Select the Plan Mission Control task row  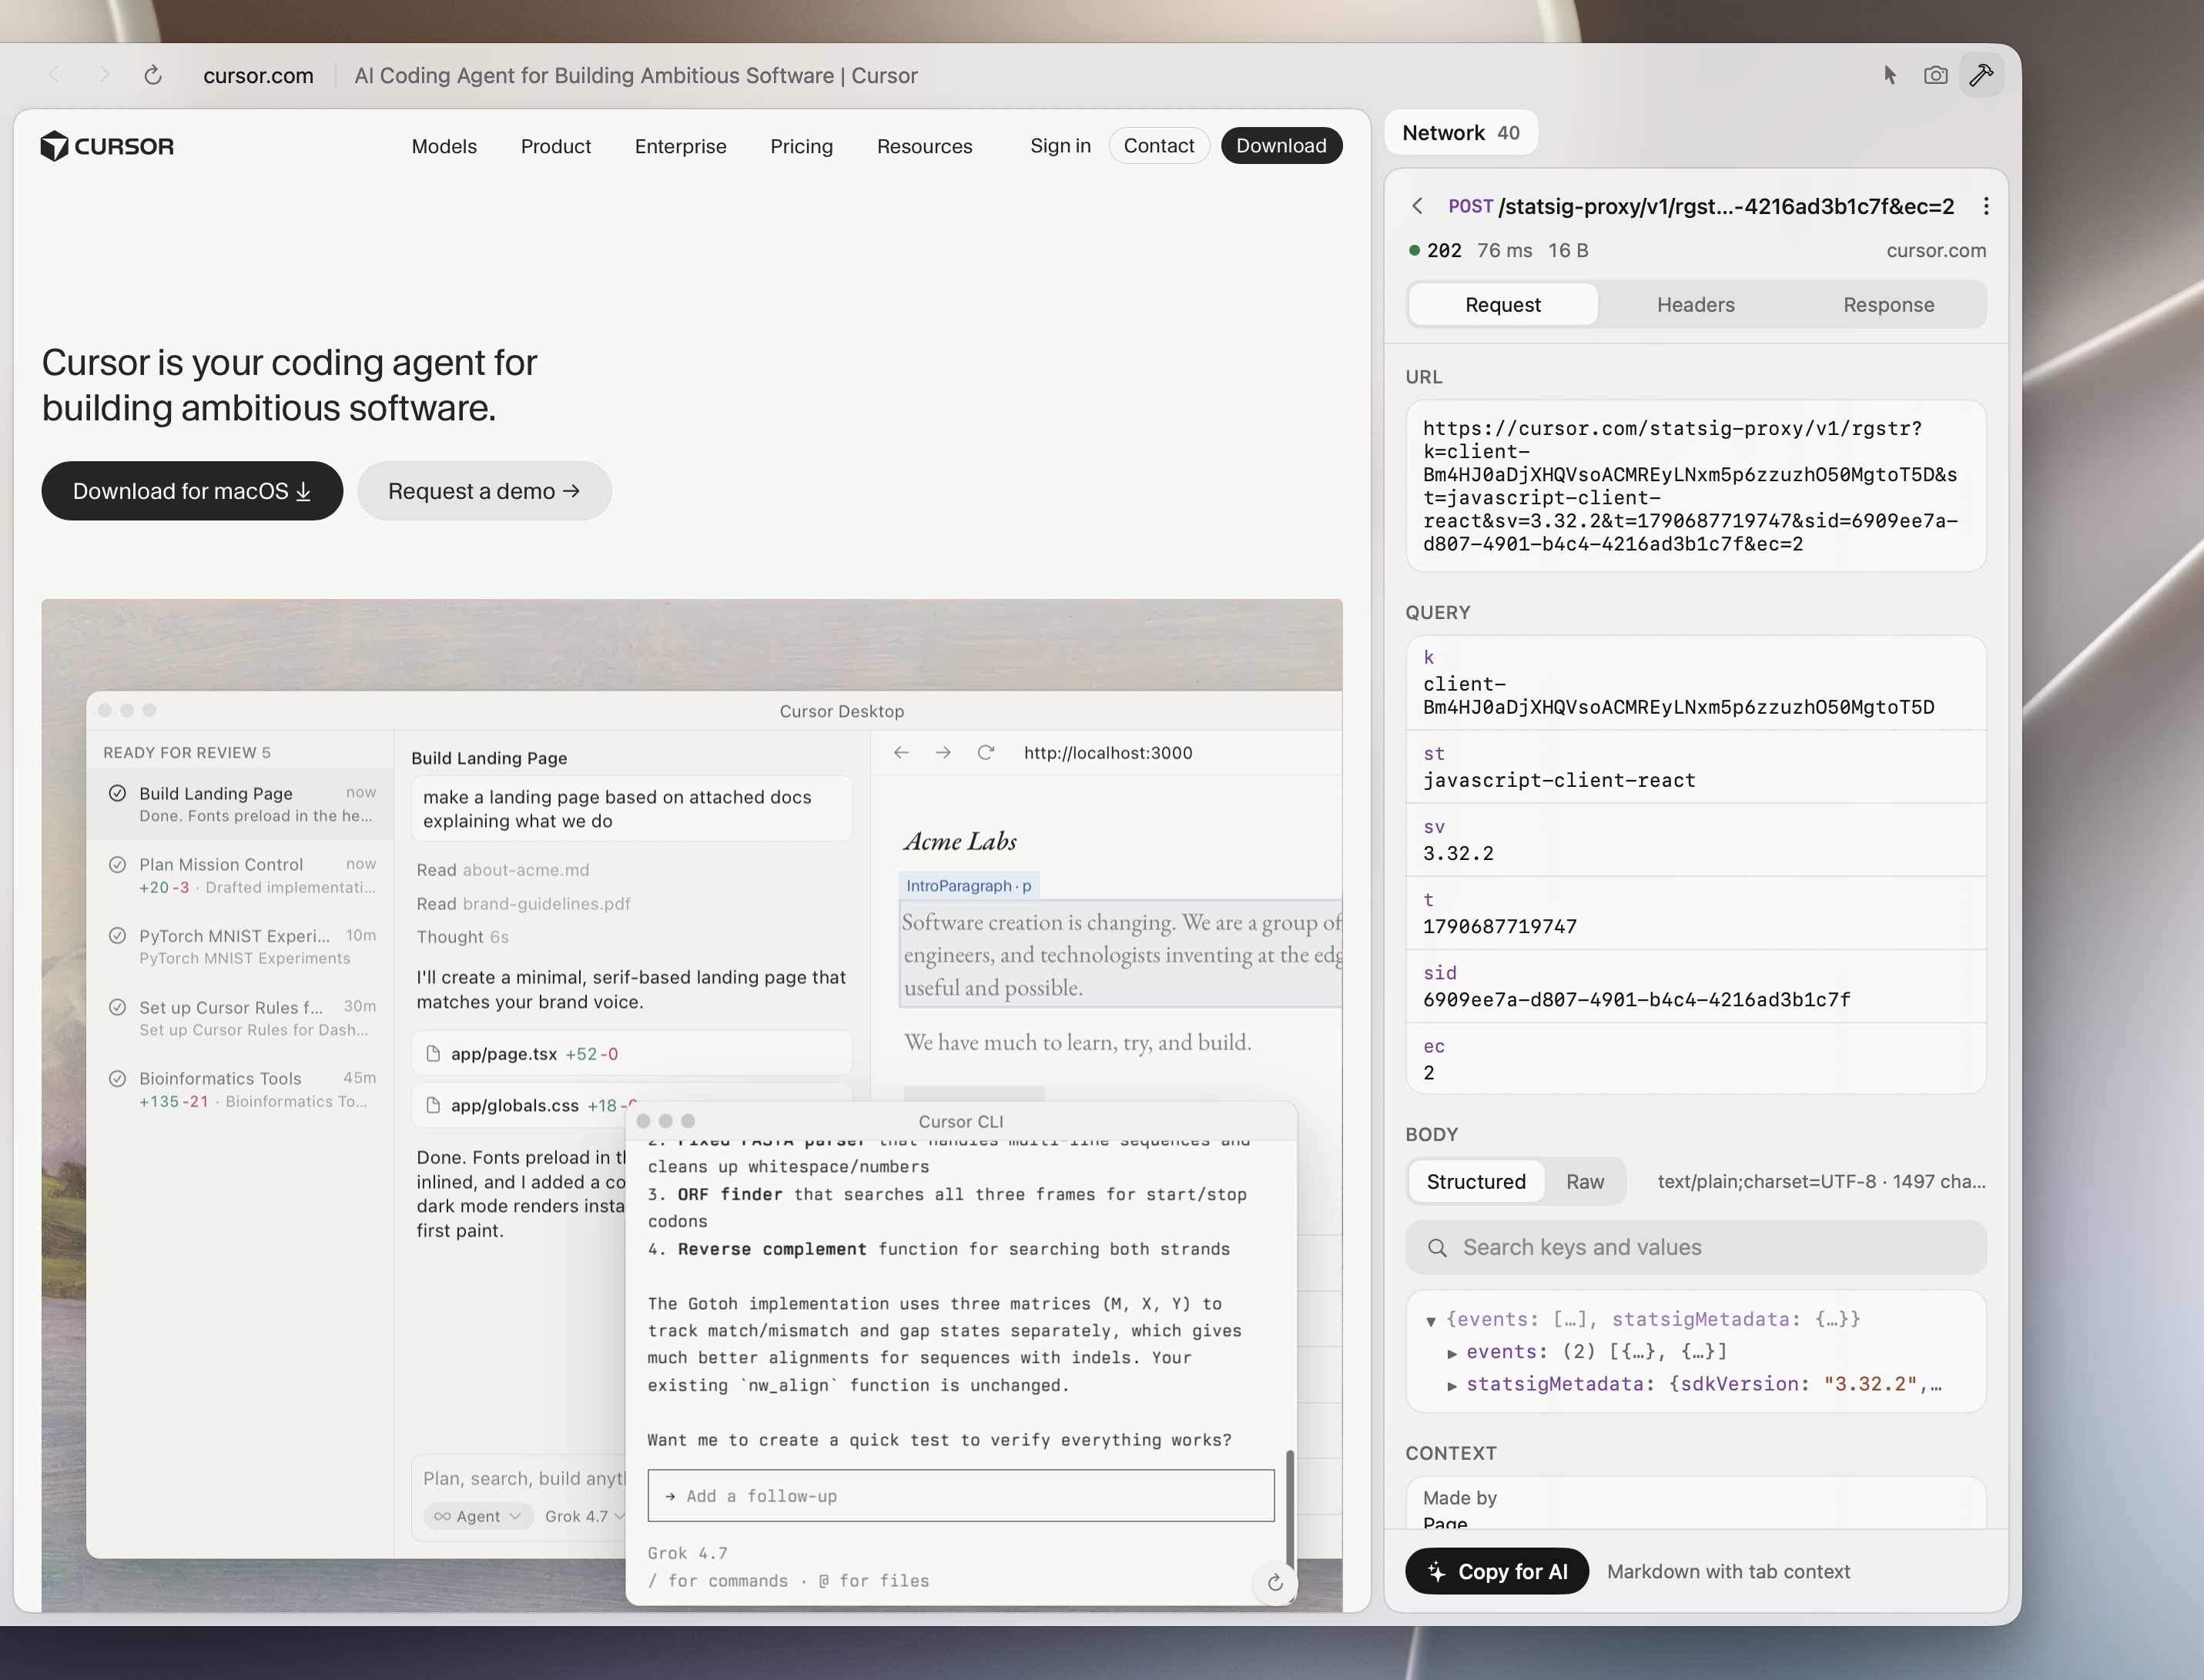coord(241,875)
